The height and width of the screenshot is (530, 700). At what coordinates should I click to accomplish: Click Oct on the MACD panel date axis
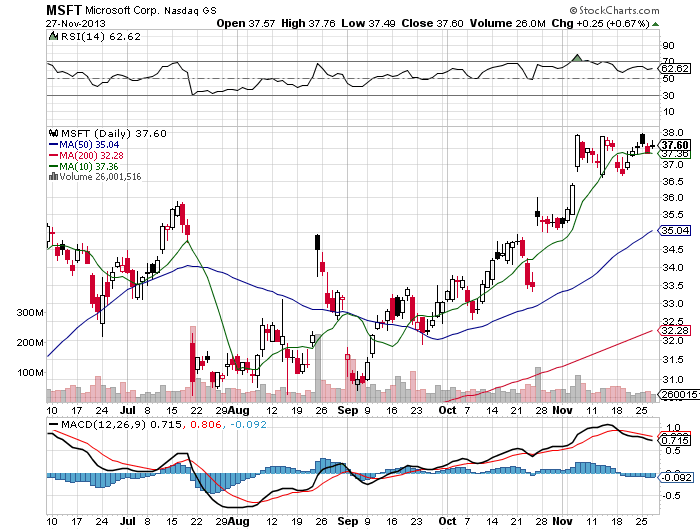tap(447, 521)
